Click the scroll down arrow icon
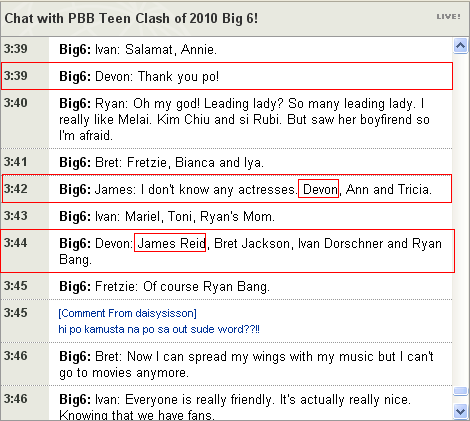 [x=461, y=411]
